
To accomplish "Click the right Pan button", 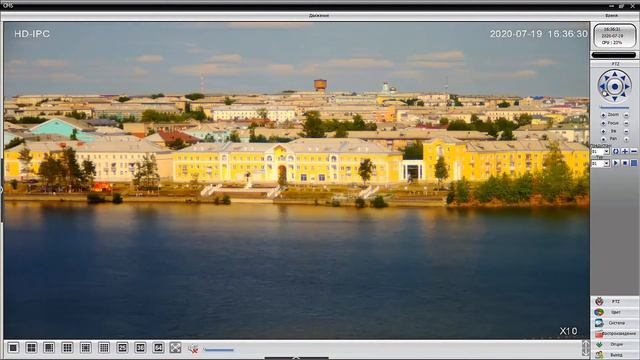I will [626, 139].
